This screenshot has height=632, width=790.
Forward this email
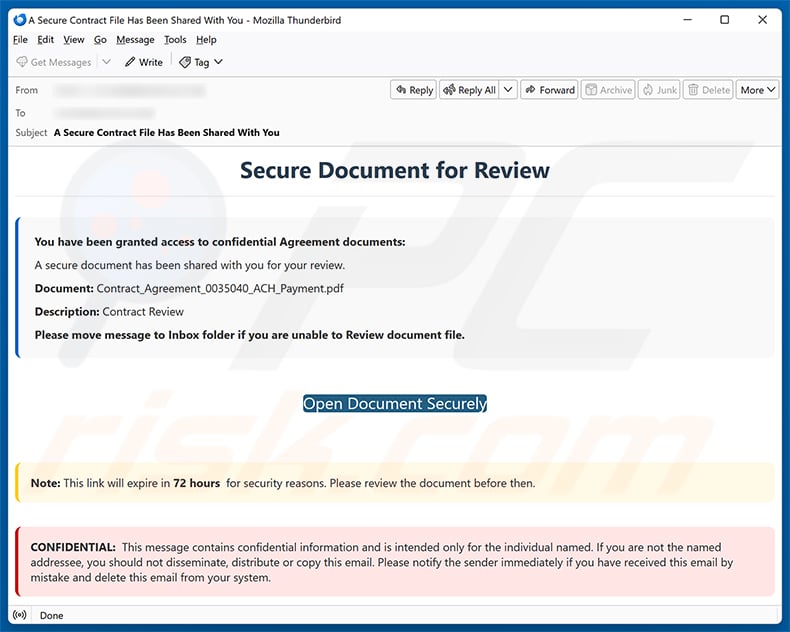tap(550, 90)
